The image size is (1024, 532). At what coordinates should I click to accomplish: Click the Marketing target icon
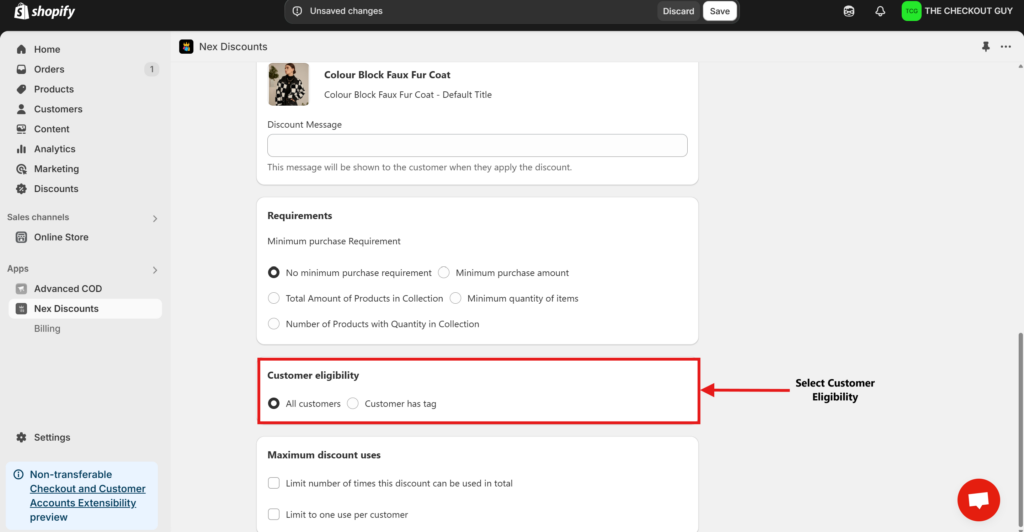click(x=22, y=168)
